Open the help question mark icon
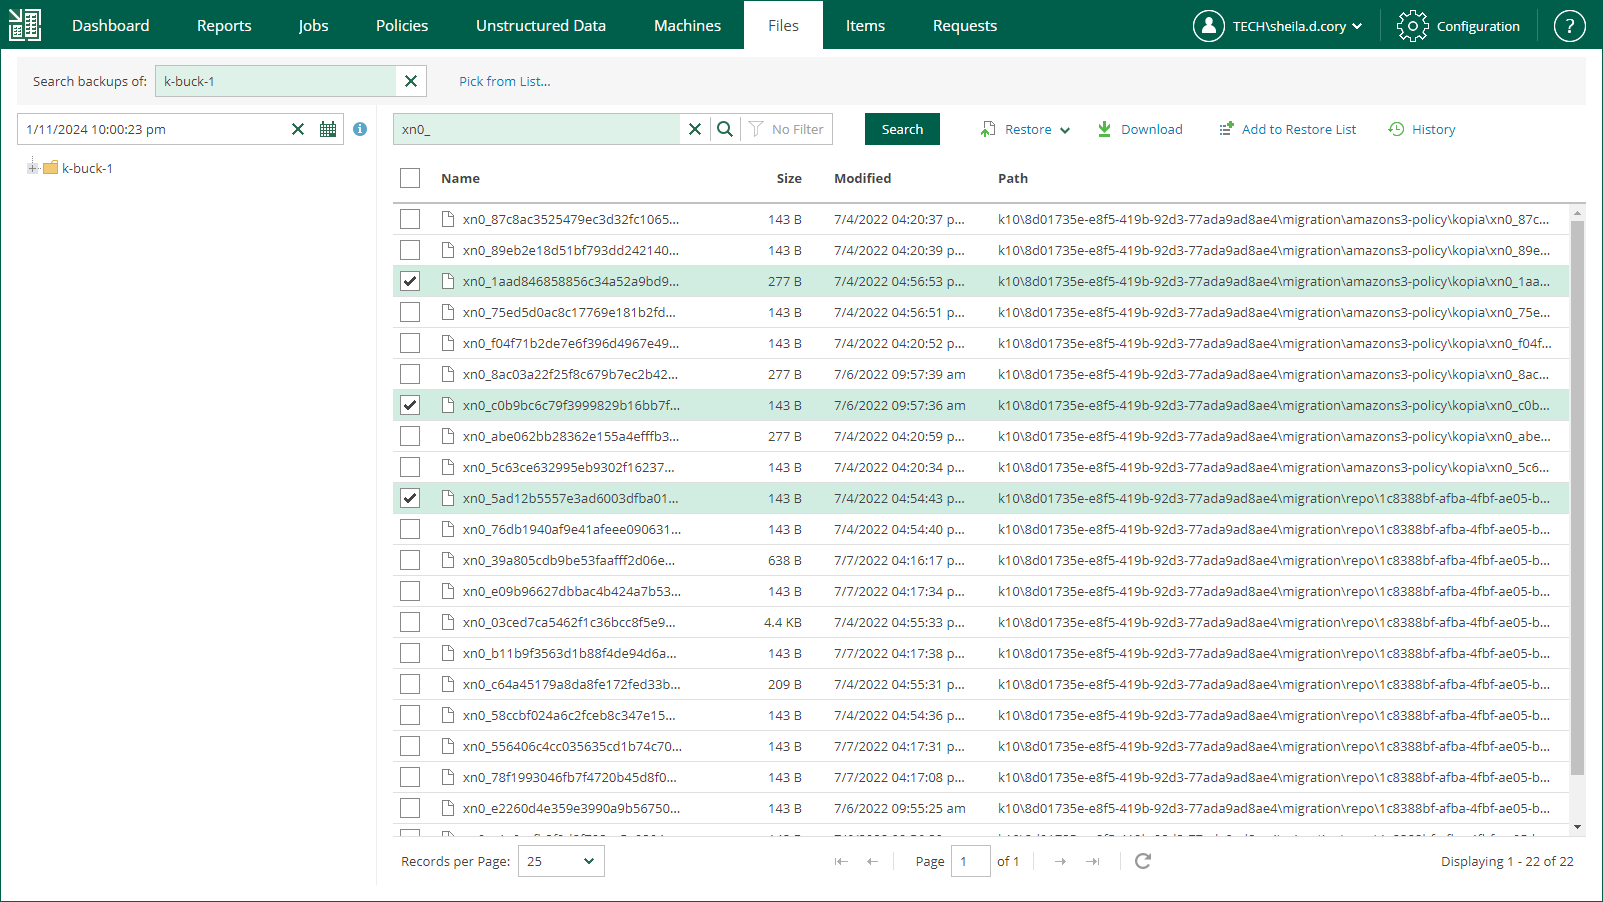Screen dimensions: 1603x902 (1569, 26)
